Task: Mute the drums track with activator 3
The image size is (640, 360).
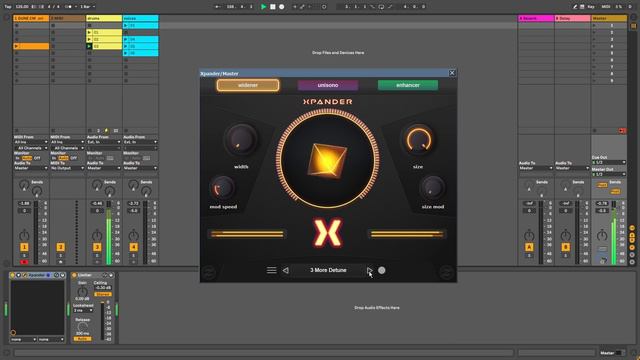Action: pyautogui.click(x=97, y=247)
